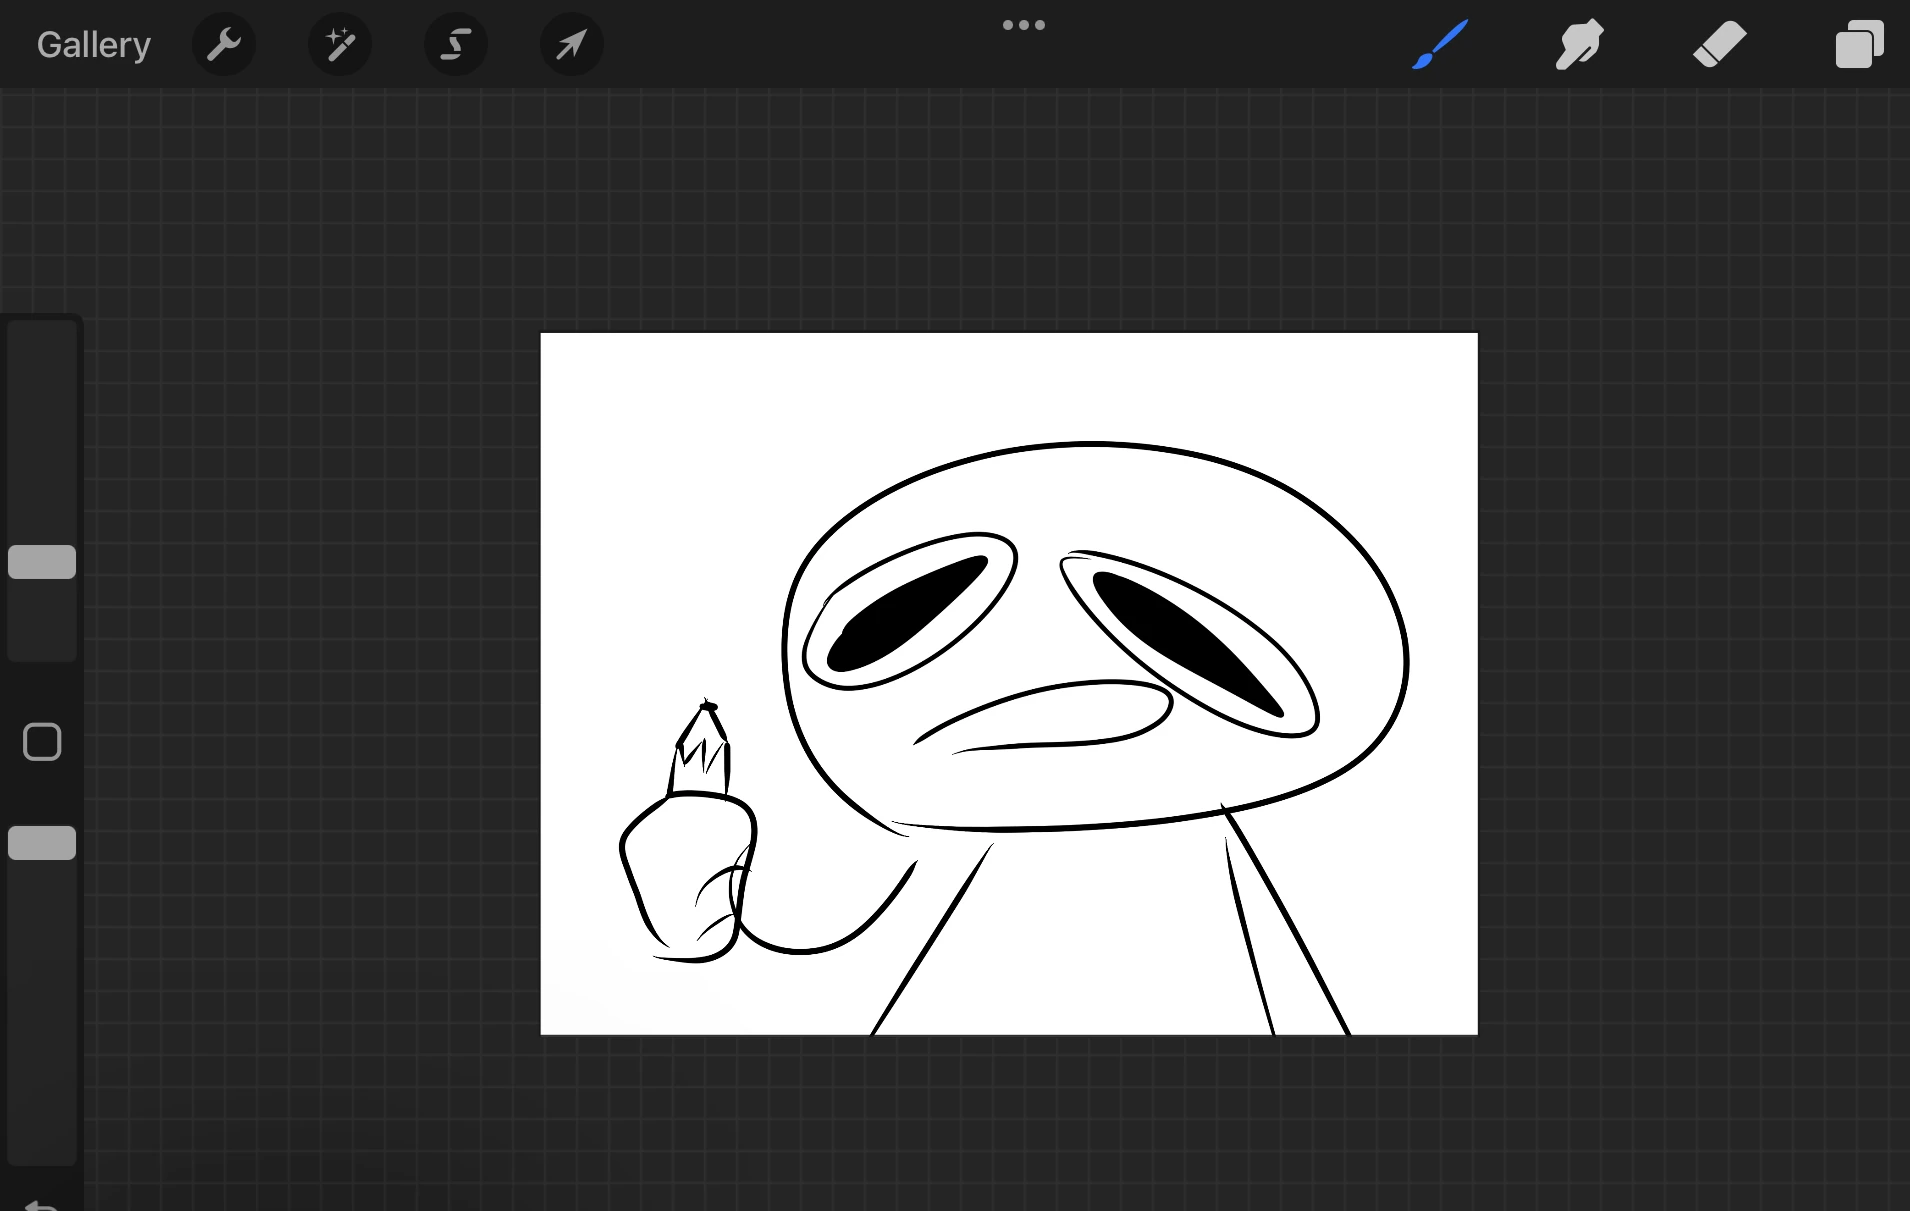The height and width of the screenshot is (1211, 1910).
Task: Open the canvas options with the three dots
Action: pyautogui.click(x=1023, y=24)
